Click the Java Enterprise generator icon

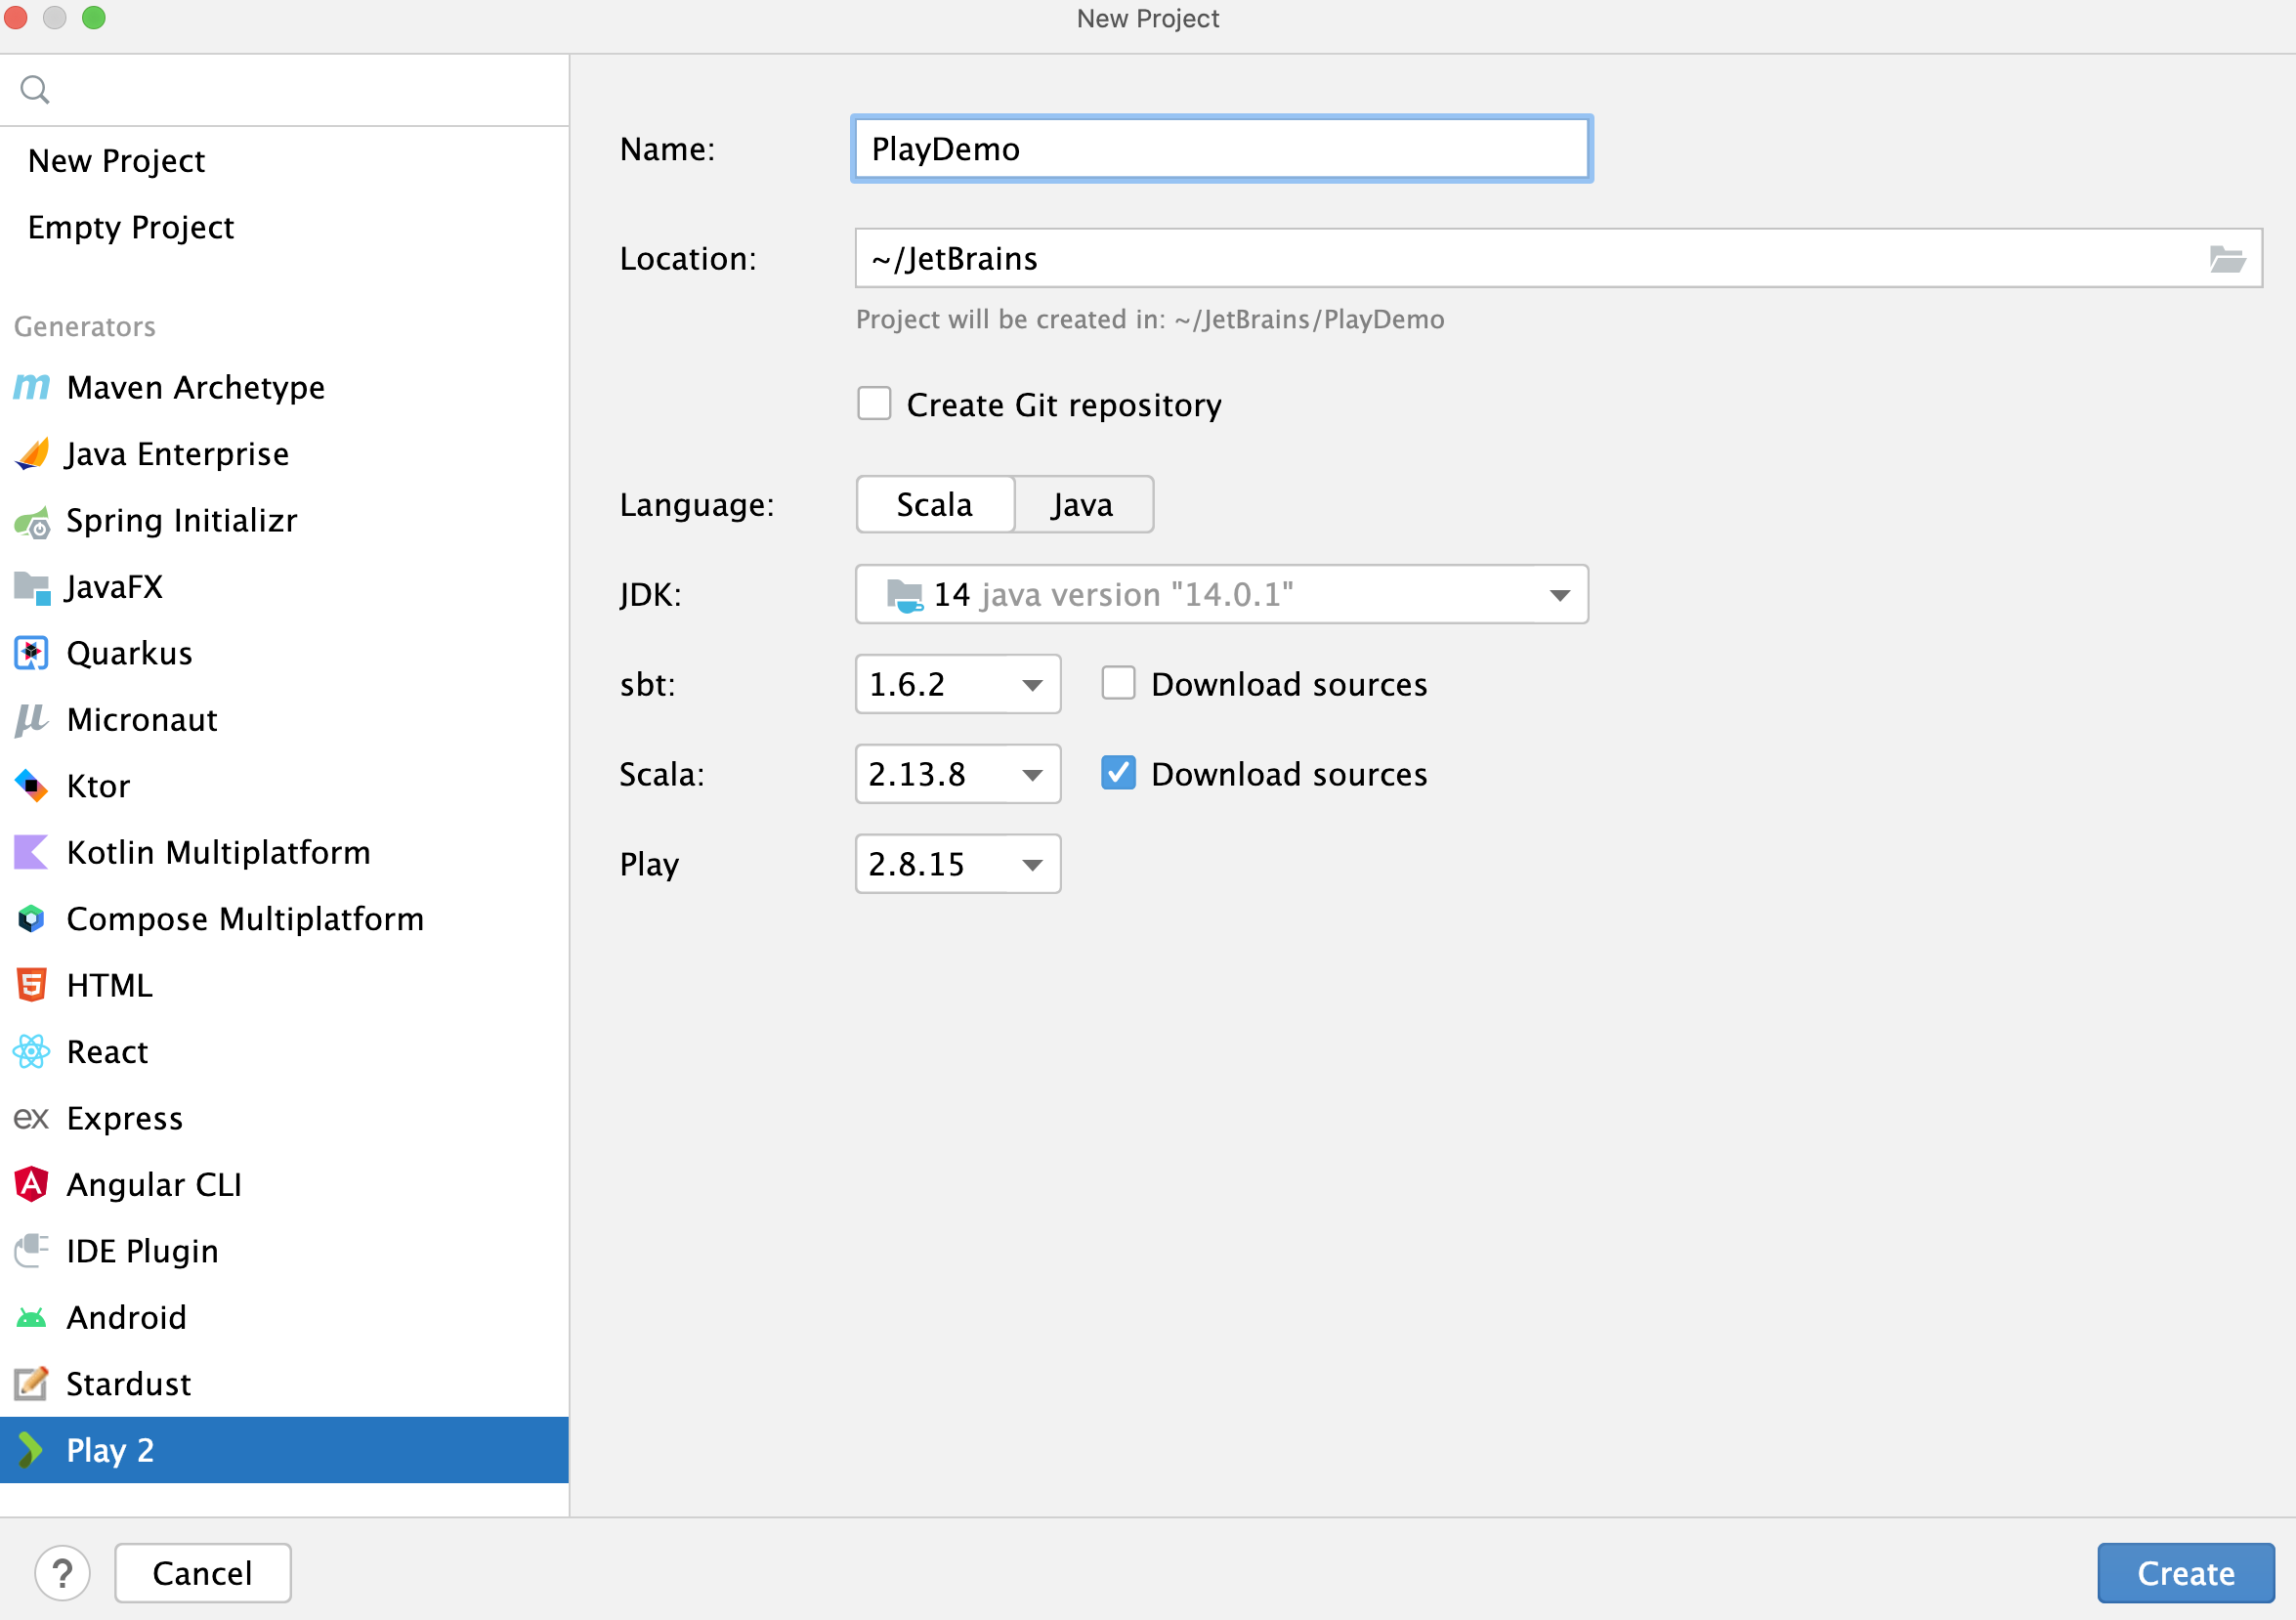click(32, 454)
